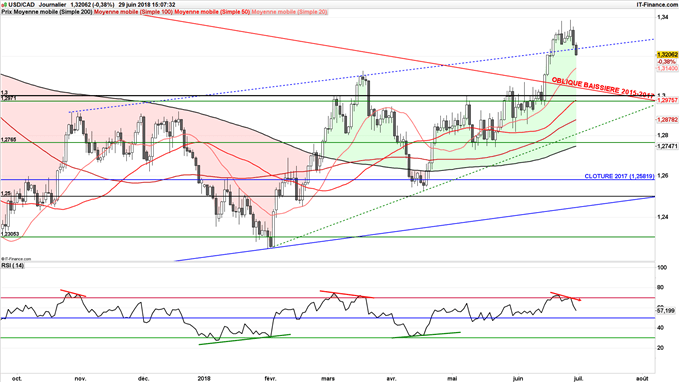Click the Journalier timeframe label

pos(52,5)
